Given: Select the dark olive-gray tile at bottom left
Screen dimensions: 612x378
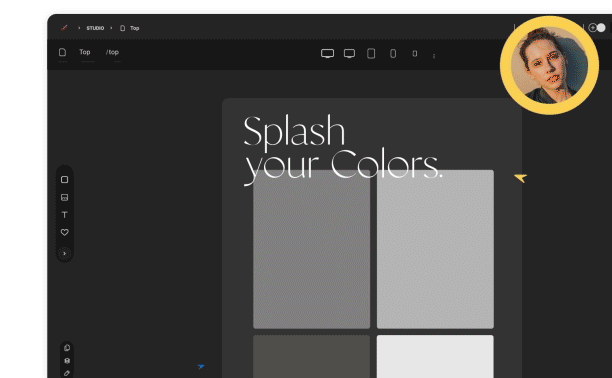Looking at the screenshot, I should [311, 356].
